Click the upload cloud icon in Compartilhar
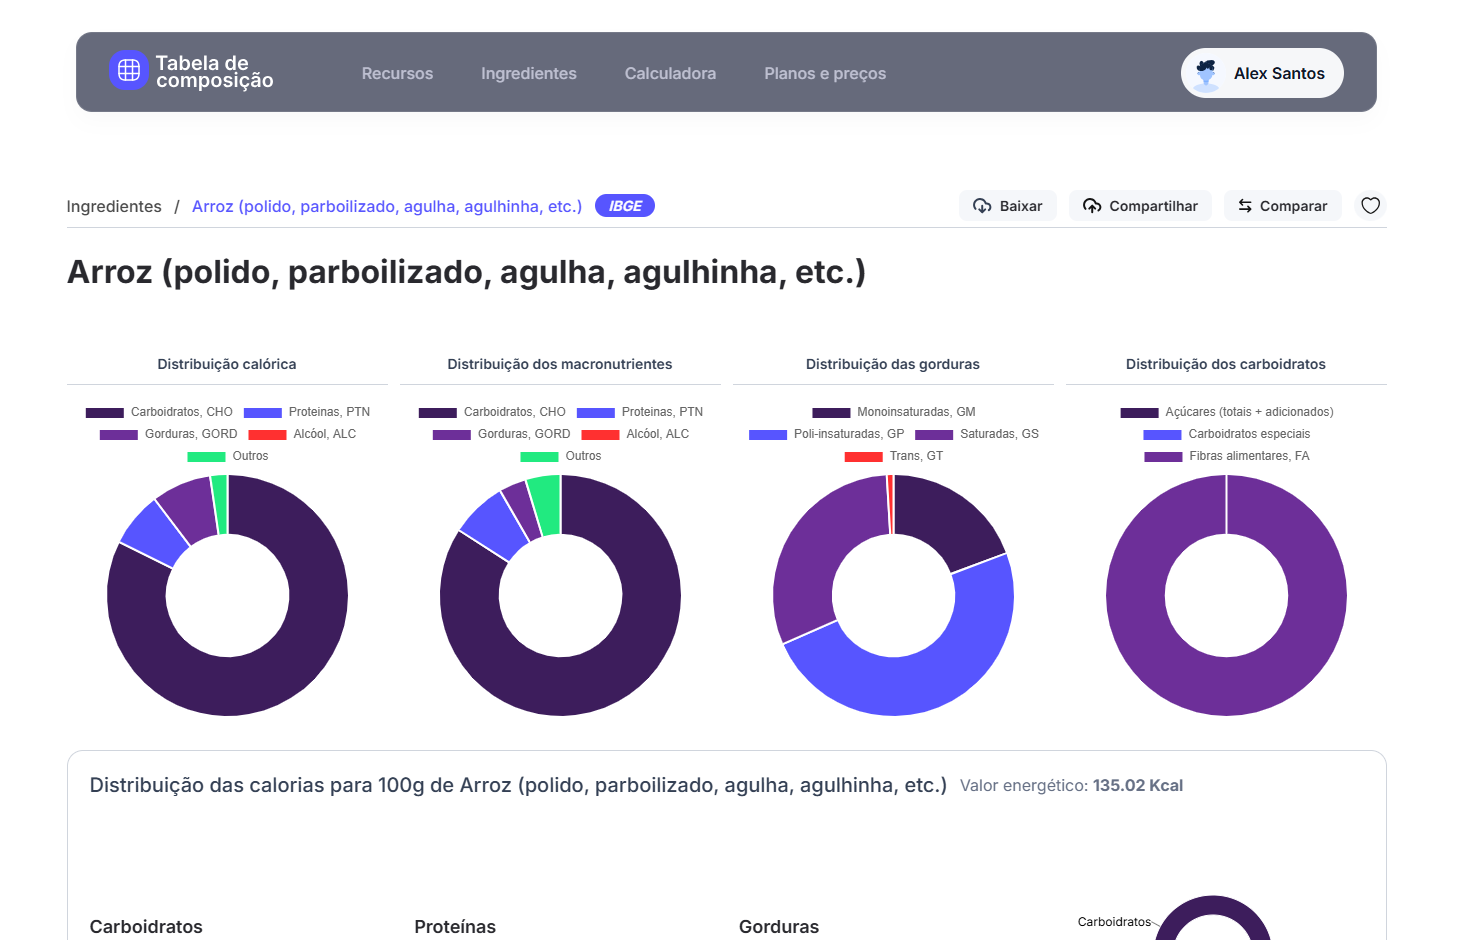This screenshot has width=1463, height=940. point(1092,206)
